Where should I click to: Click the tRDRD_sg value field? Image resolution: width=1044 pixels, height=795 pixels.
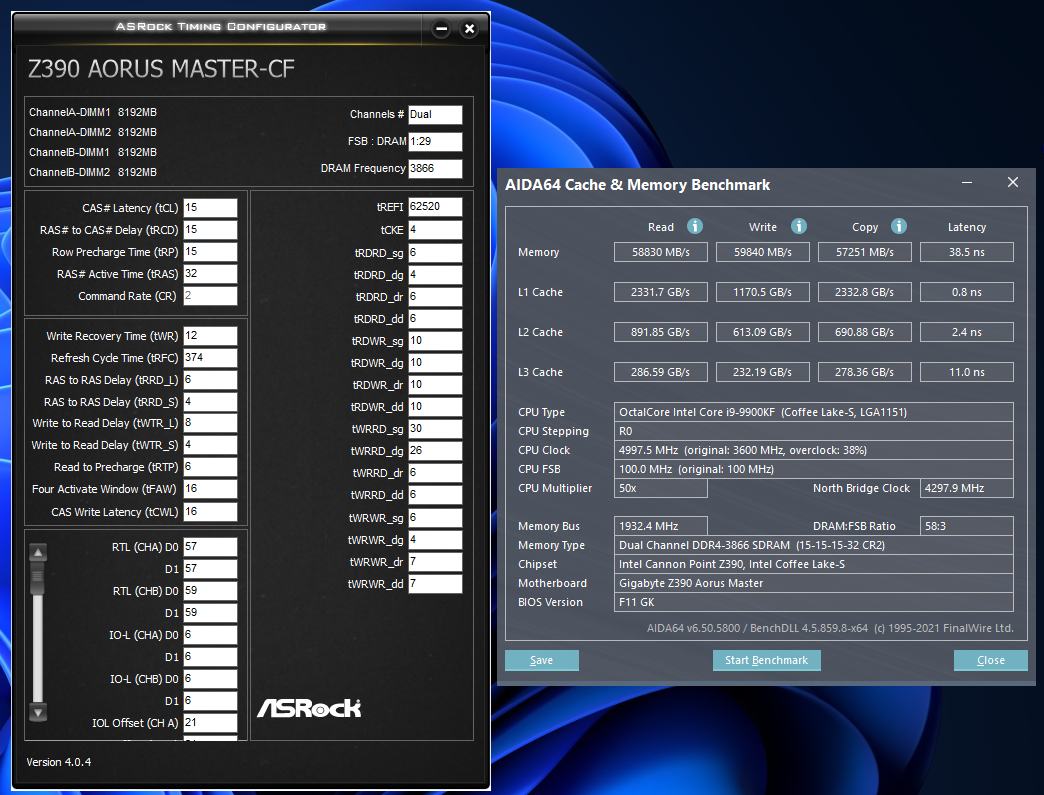[x=435, y=253]
